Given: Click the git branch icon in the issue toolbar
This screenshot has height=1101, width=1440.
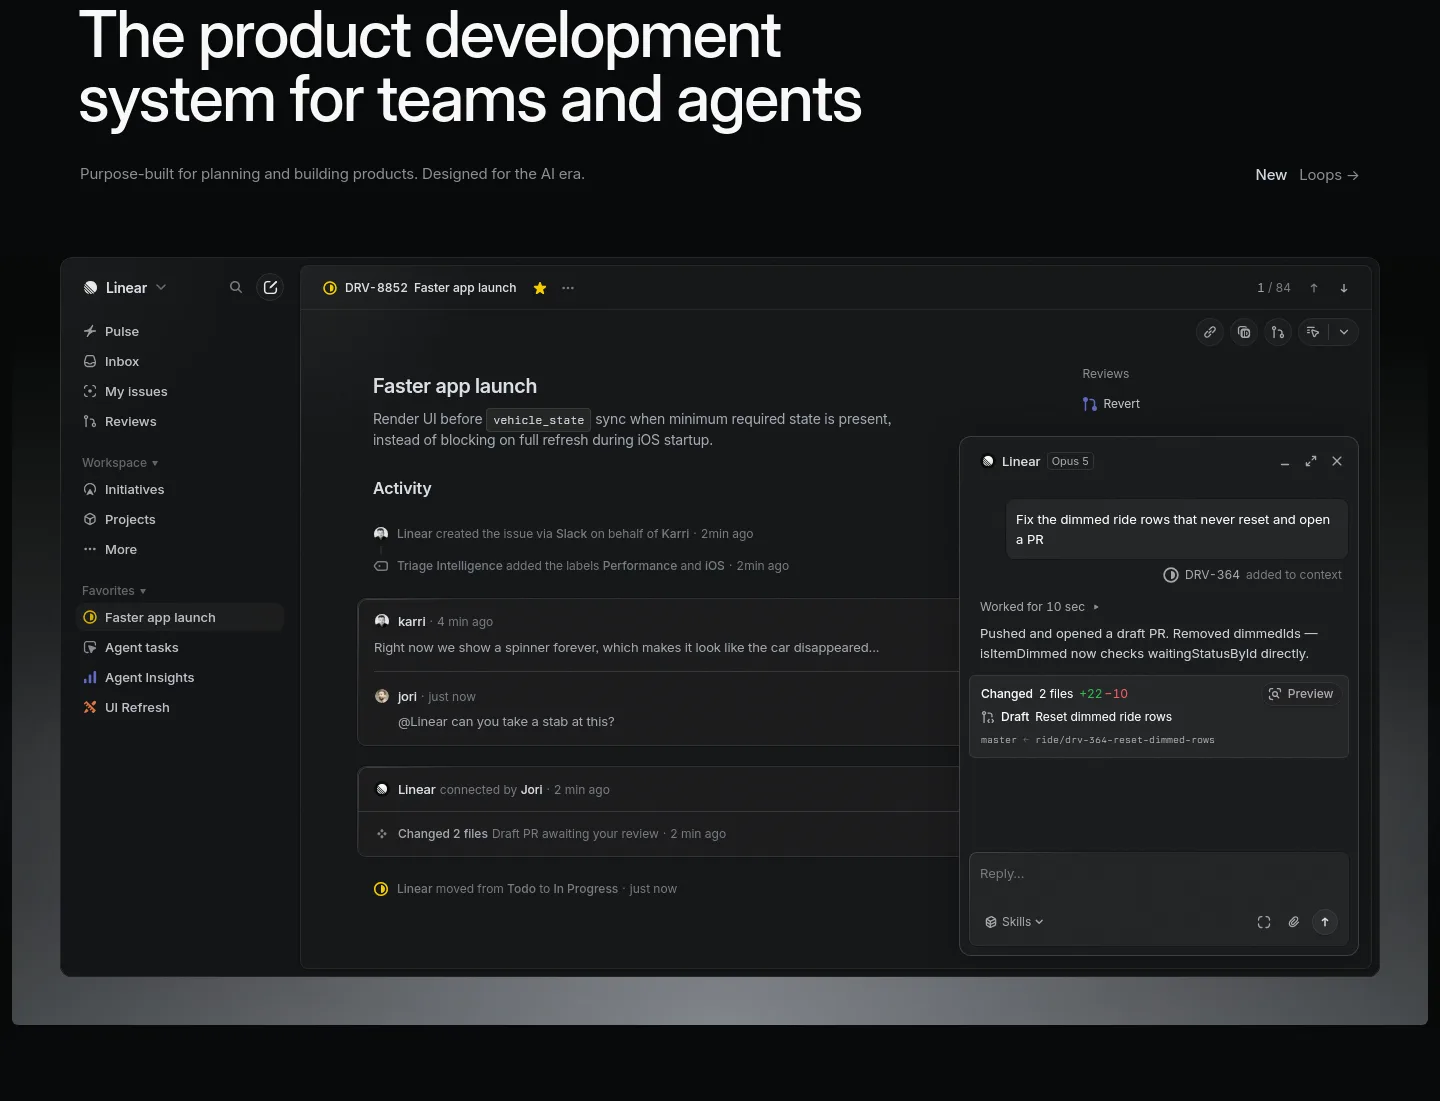Looking at the screenshot, I should click(1278, 332).
